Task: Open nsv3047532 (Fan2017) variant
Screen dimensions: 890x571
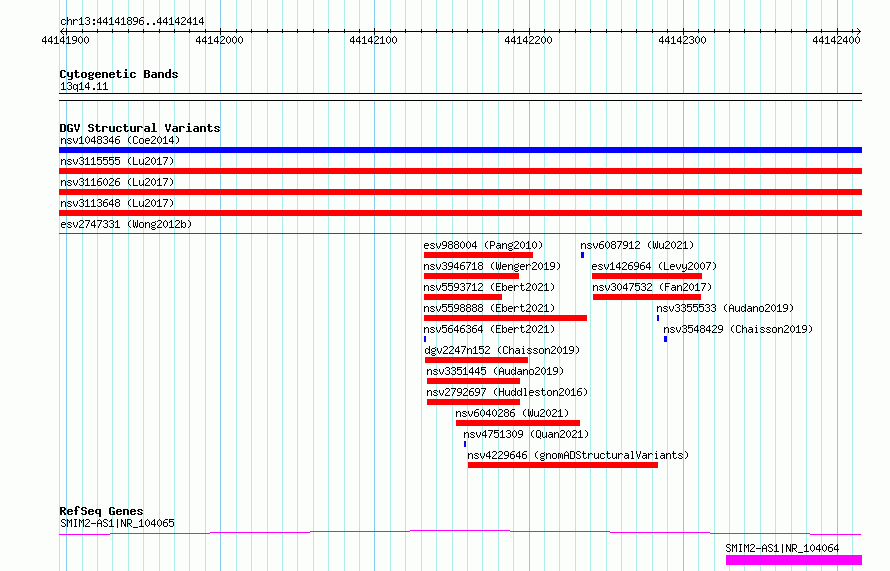Action: pos(652,287)
